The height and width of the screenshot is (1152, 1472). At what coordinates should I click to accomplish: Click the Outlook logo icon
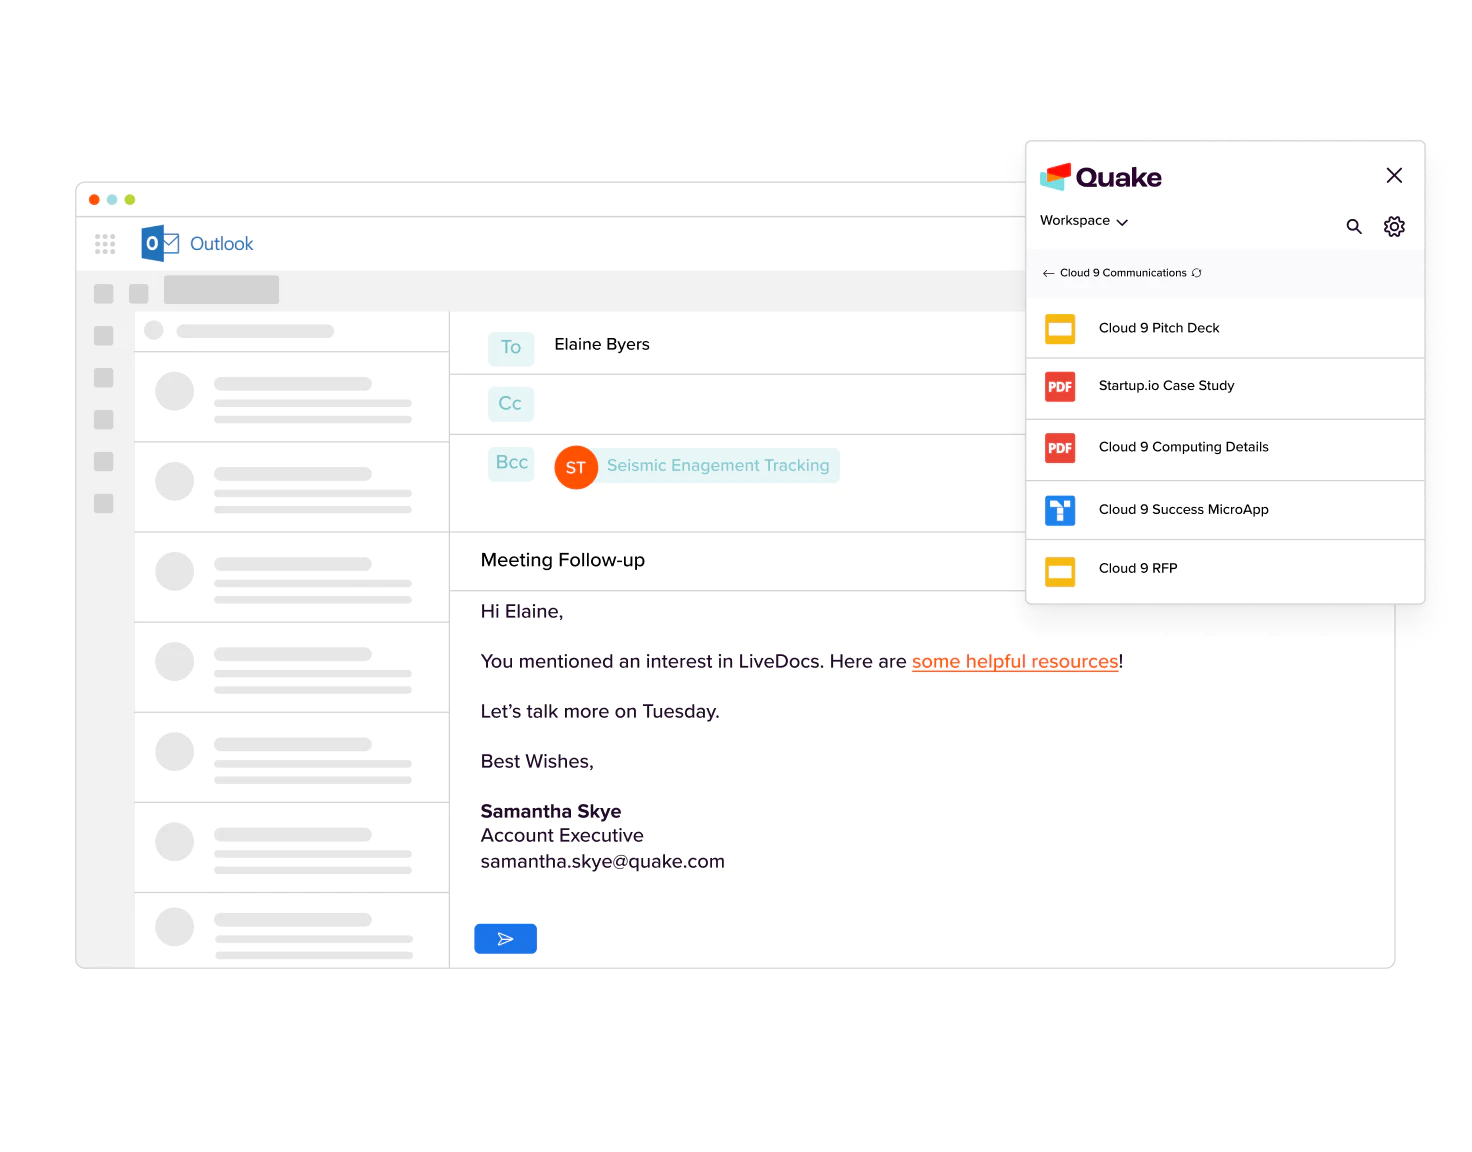pos(160,243)
